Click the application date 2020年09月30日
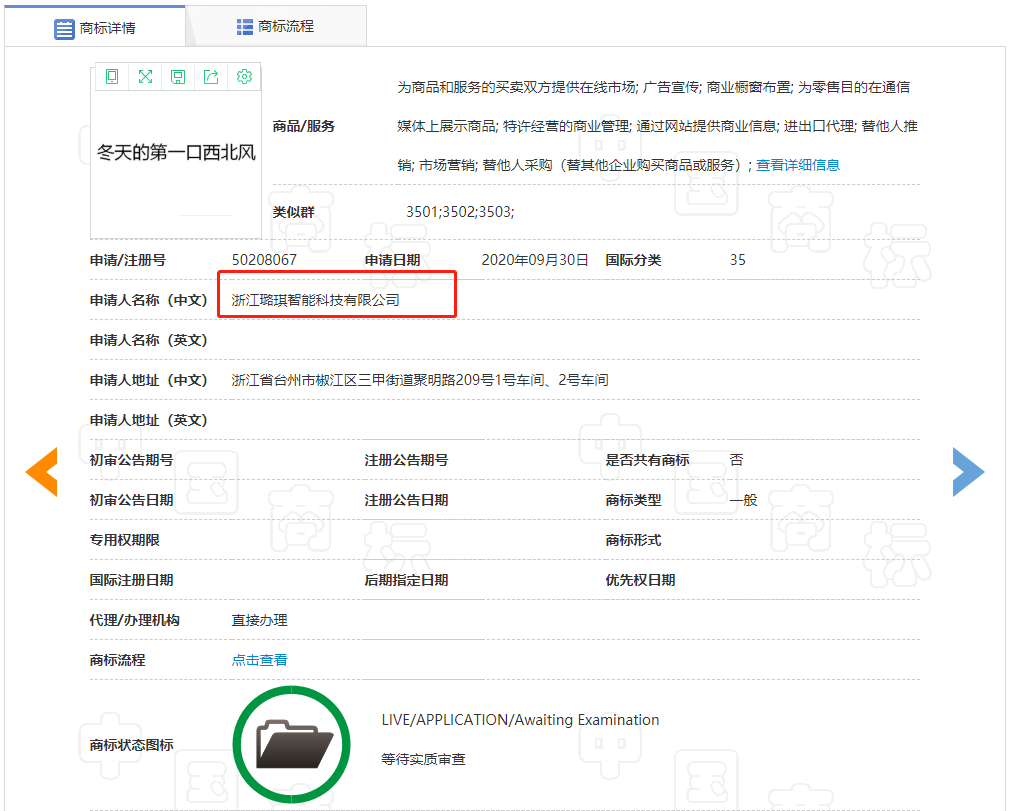Screen dimensions: 1010x811 click(x=535, y=260)
